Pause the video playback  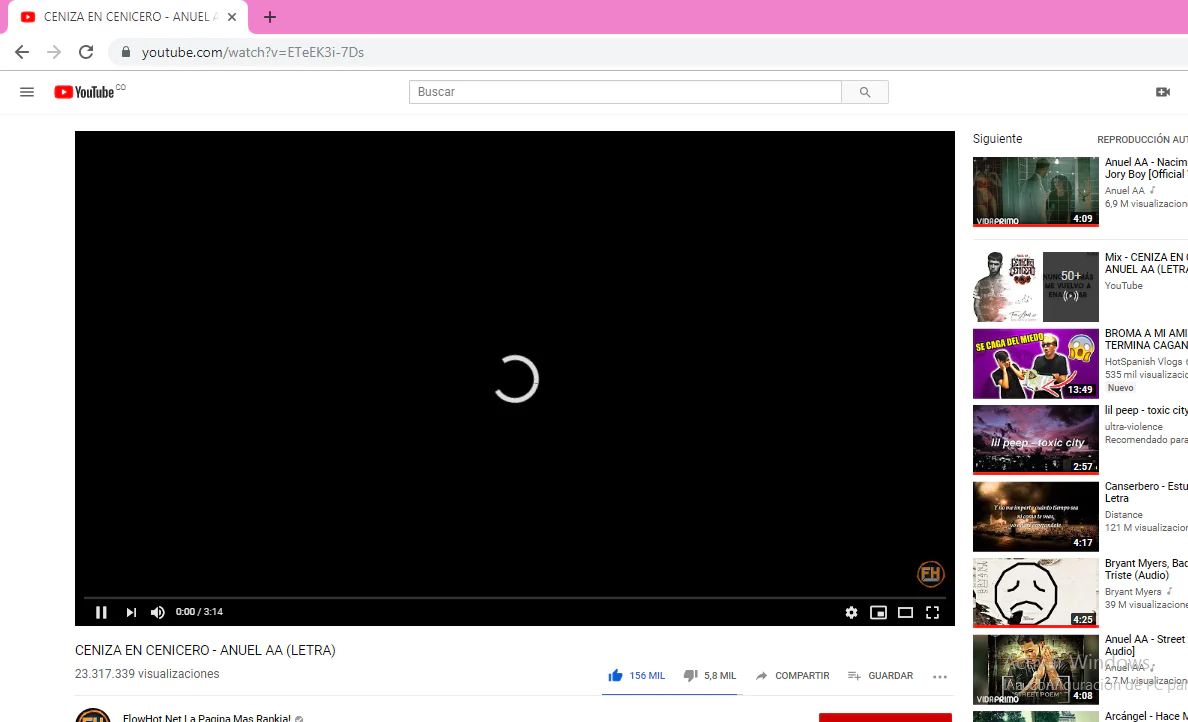tap(101, 612)
